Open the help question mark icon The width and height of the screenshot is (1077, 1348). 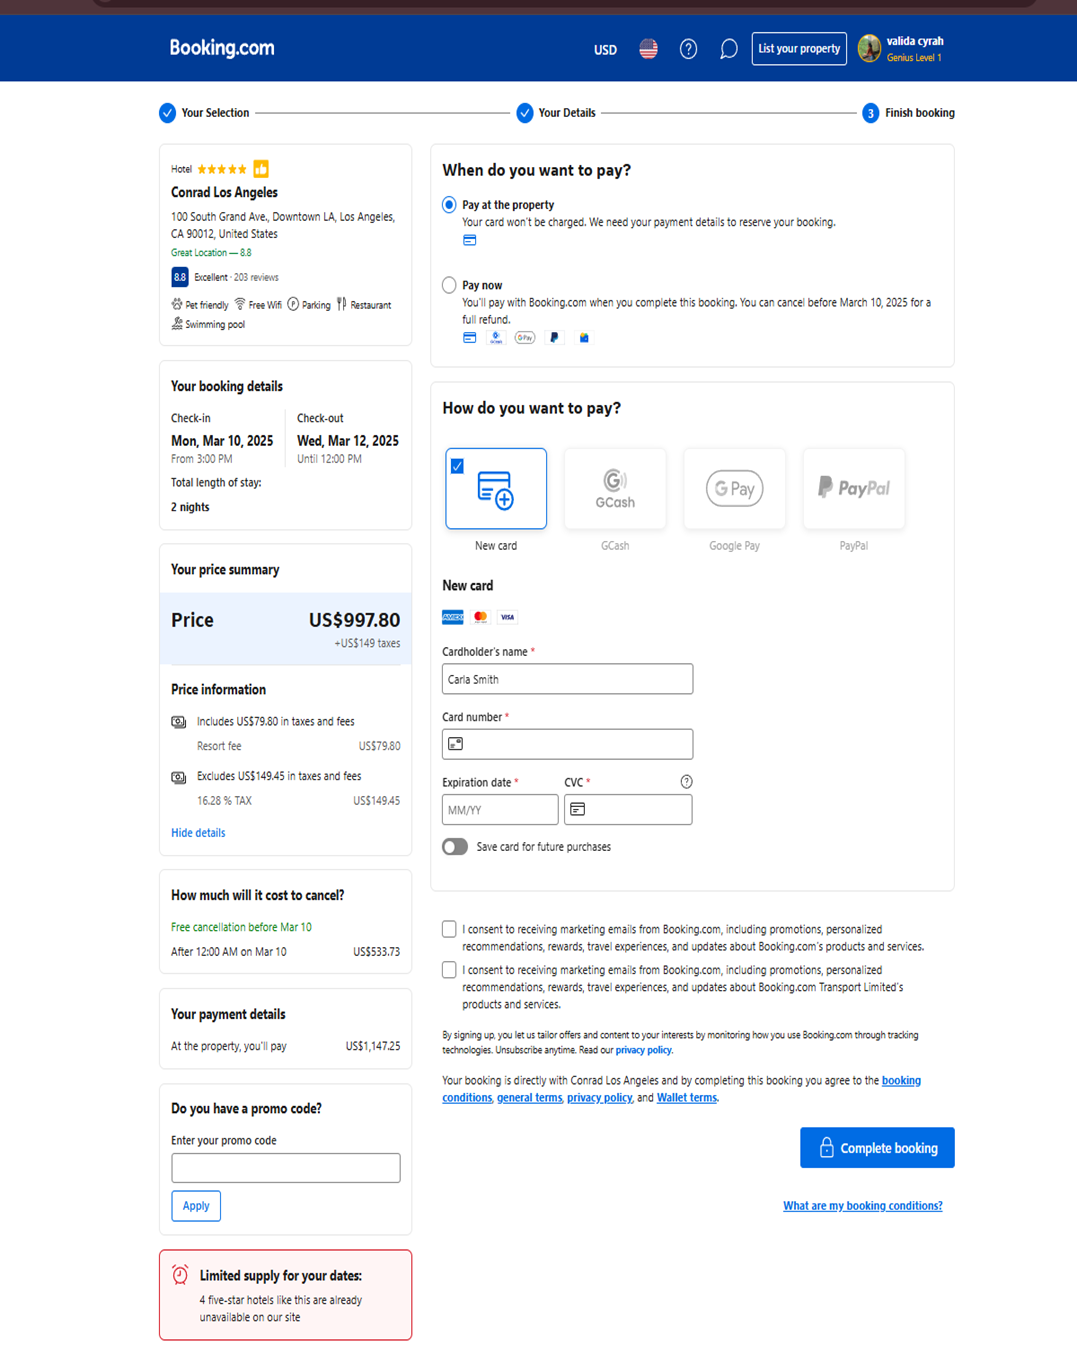(688, 49)
